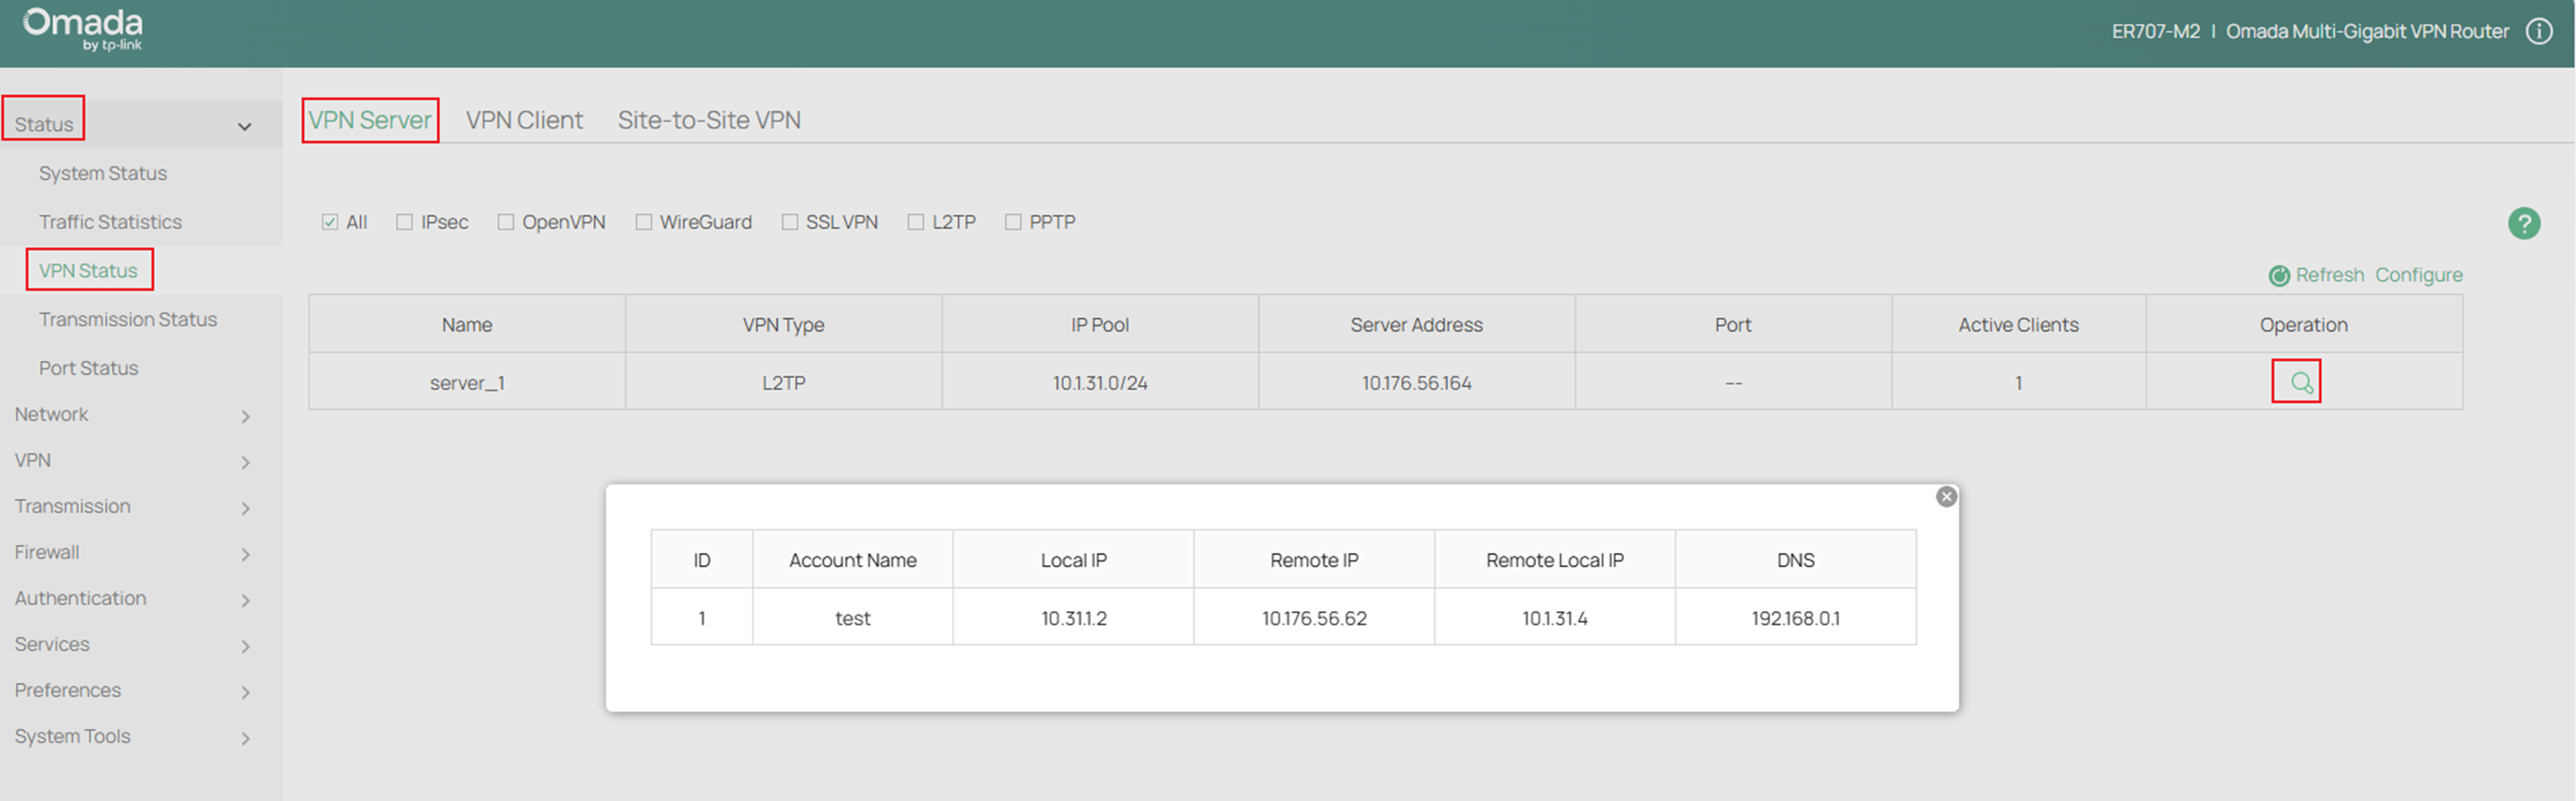Click server address 10.176.56.164
This screenshot has width=2576, height=801.
coord(1416,382)
